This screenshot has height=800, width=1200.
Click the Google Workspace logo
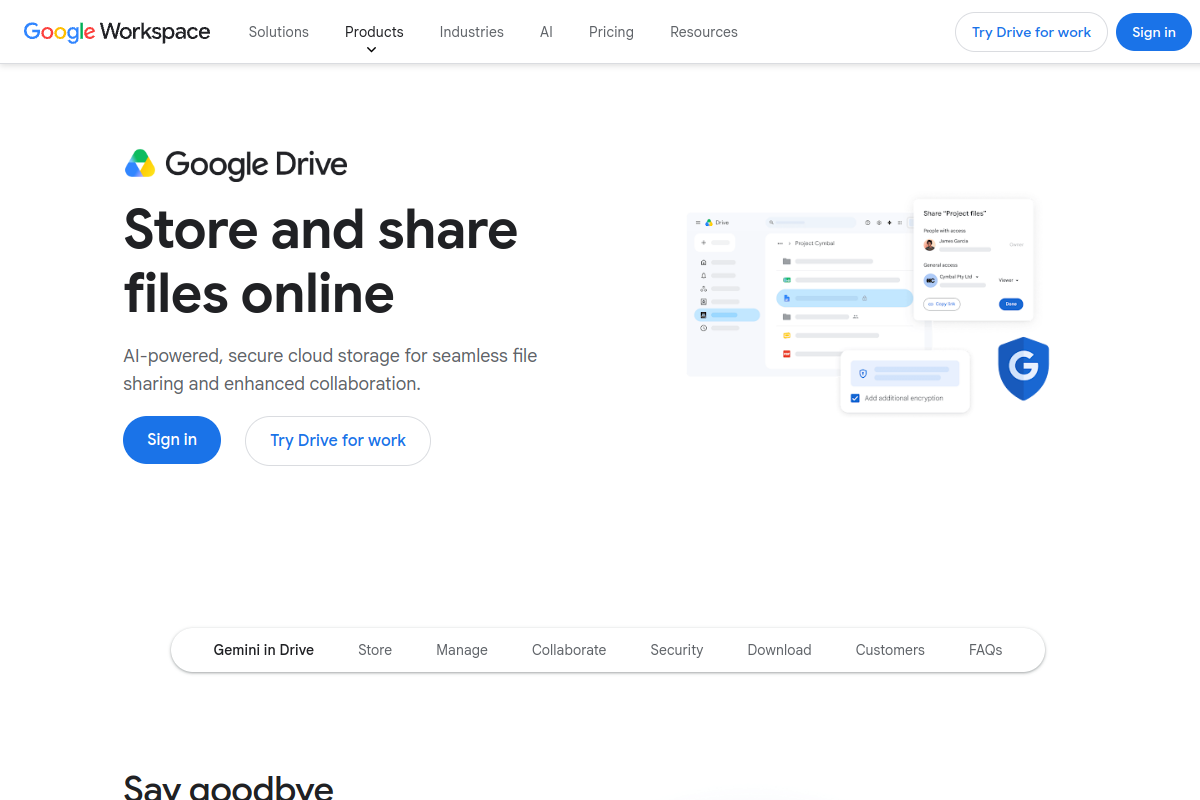(x=117, y=32)
